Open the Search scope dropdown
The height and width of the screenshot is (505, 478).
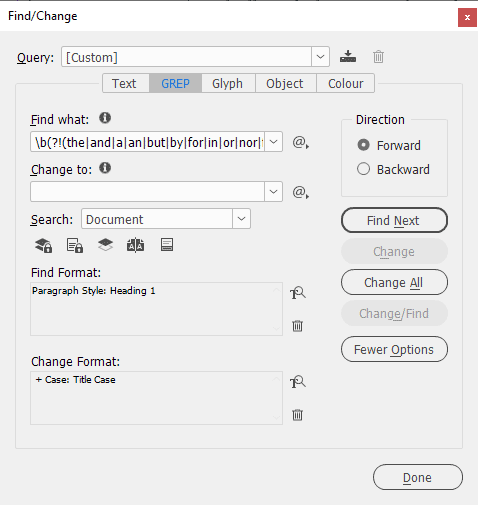pos(241,219)
